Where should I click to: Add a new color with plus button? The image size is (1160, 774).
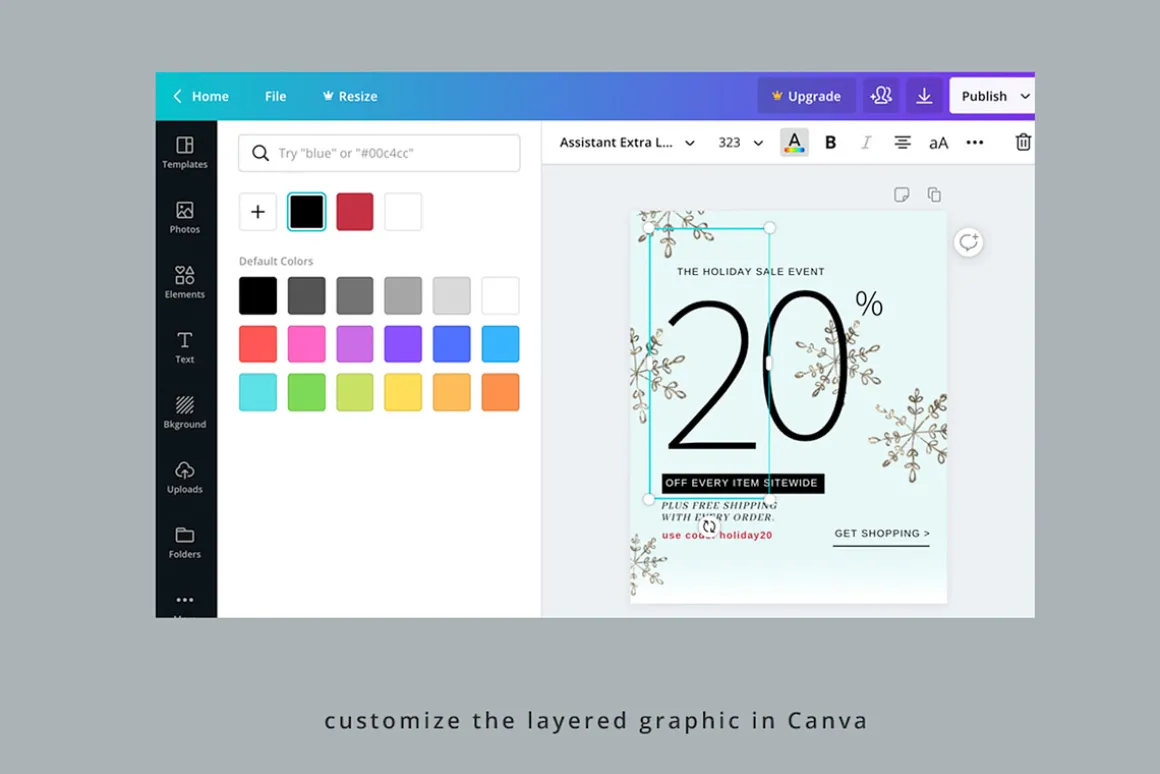257,212
